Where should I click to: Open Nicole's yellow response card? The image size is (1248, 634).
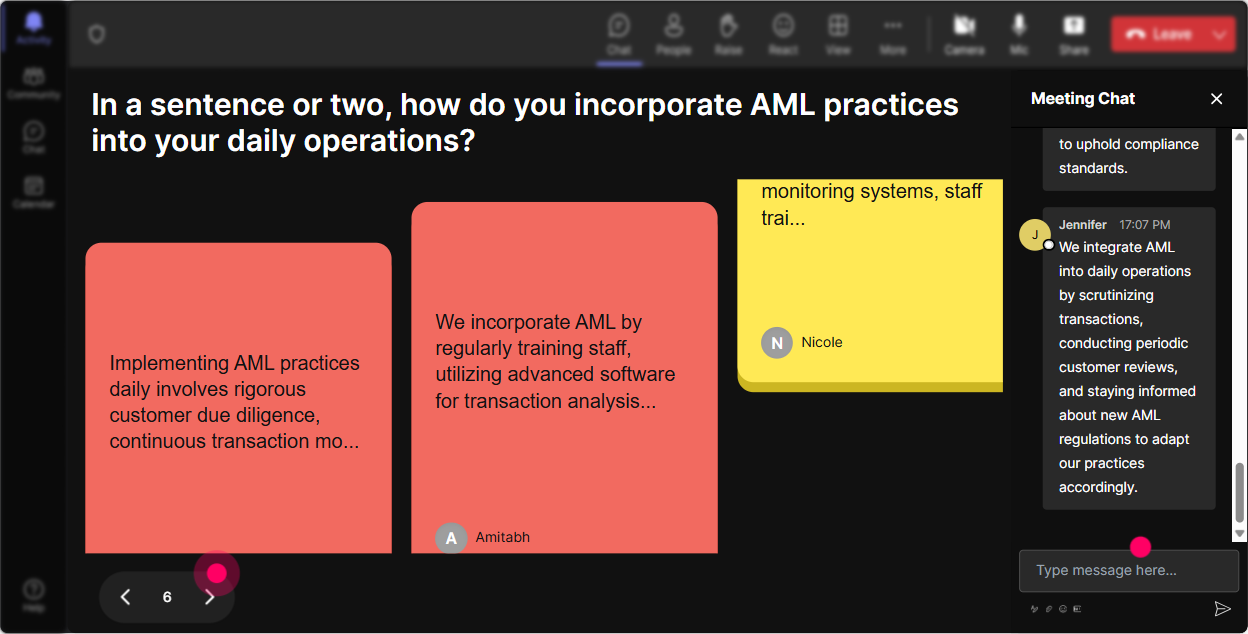(870, 285)
